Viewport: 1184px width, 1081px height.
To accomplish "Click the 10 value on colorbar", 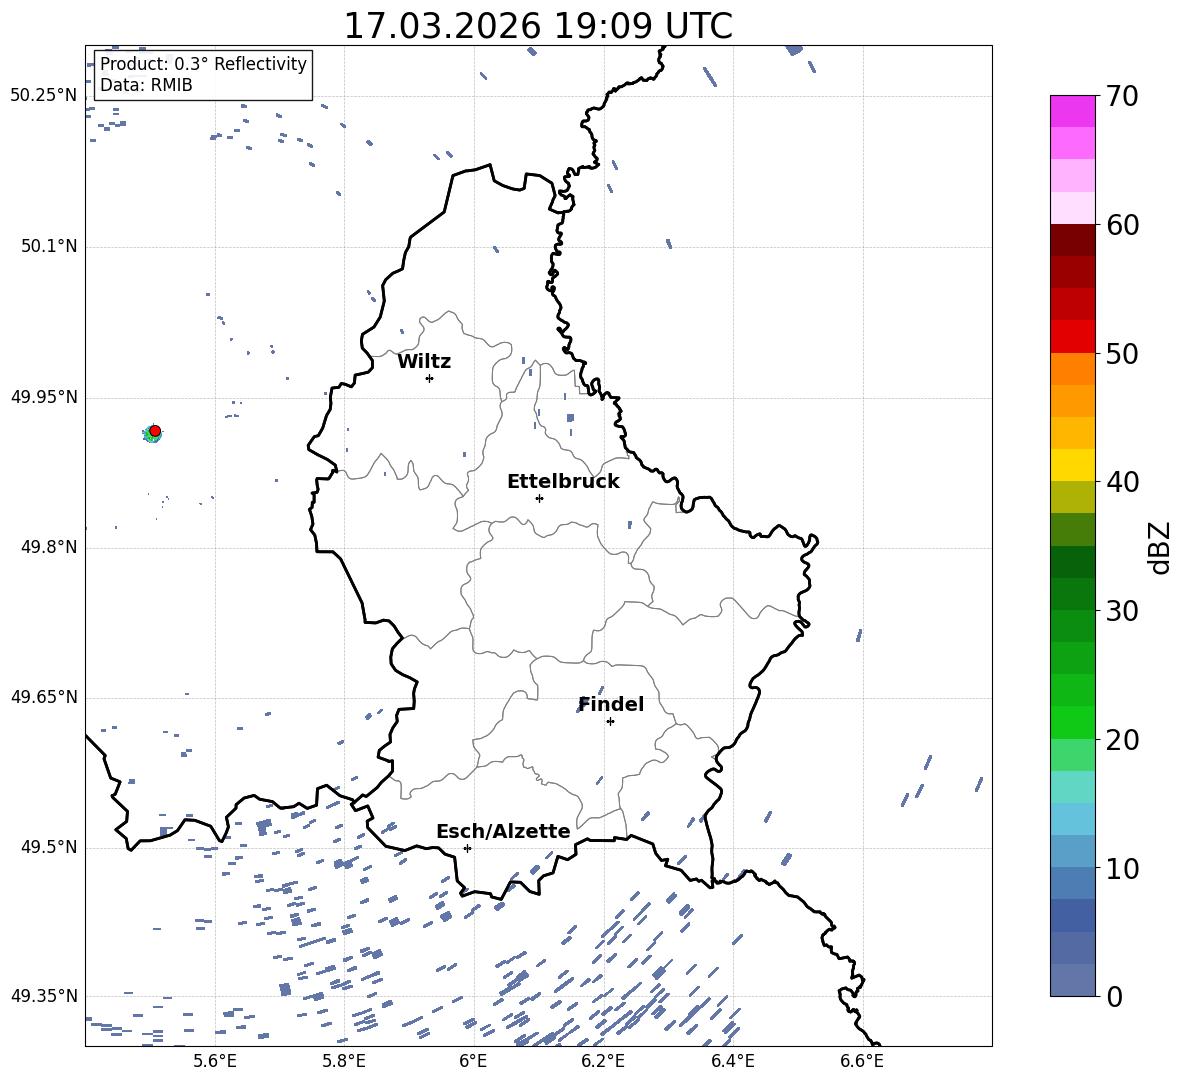I will click(1122, 868).
